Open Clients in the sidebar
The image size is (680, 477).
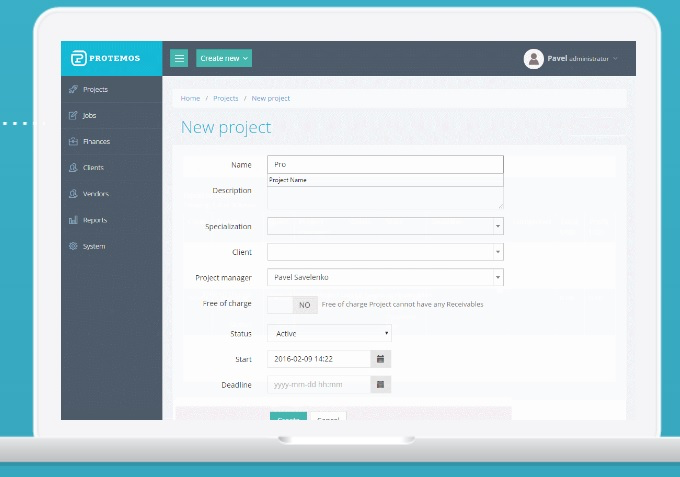(111, 167)
